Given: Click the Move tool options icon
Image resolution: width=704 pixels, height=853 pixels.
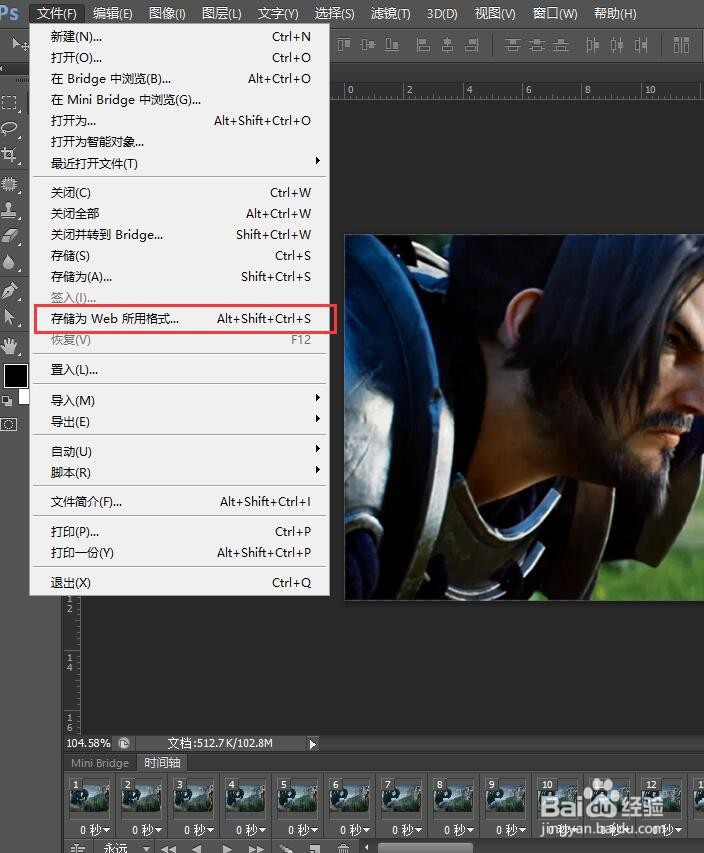Looking at the screenshot, I should [20, 44].
